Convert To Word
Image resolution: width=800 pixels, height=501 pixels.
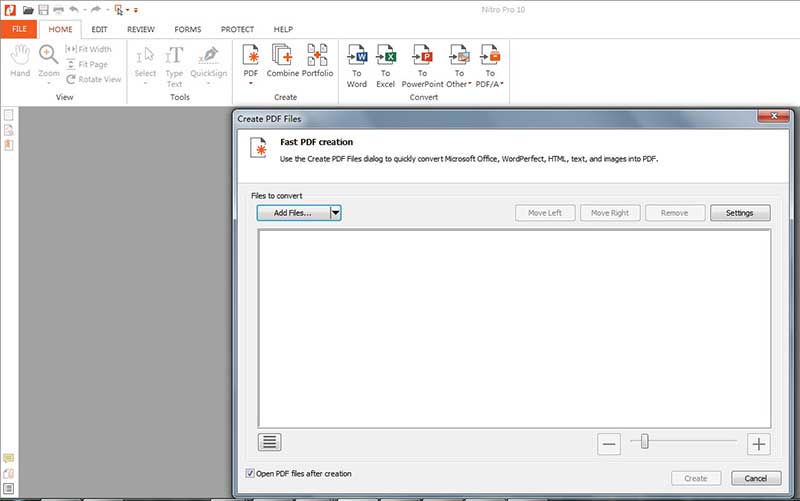[357, 66]
